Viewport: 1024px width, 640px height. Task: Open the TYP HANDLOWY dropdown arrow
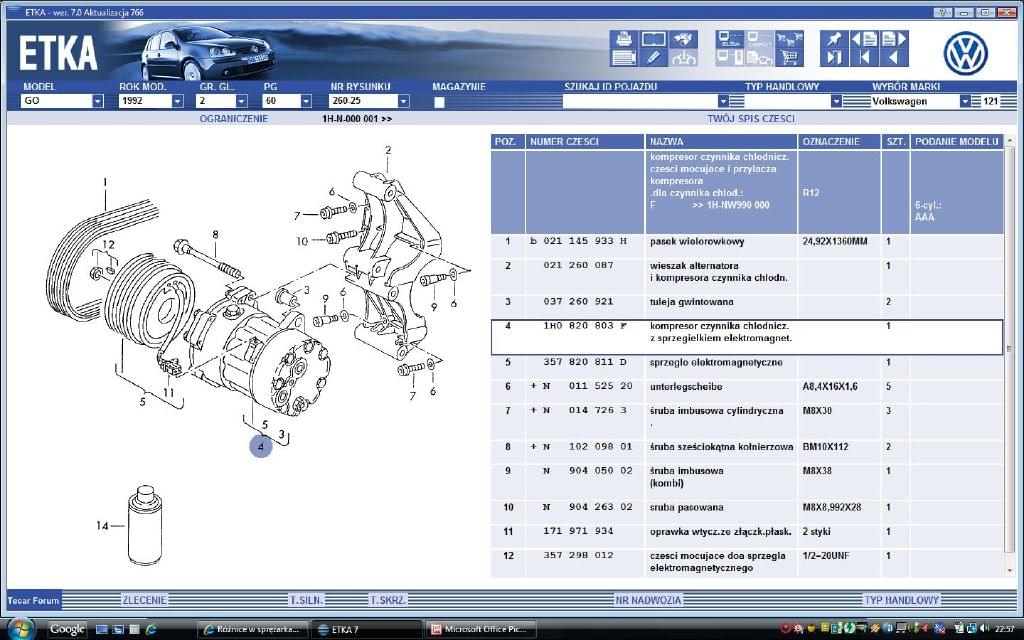click(836, 101)
